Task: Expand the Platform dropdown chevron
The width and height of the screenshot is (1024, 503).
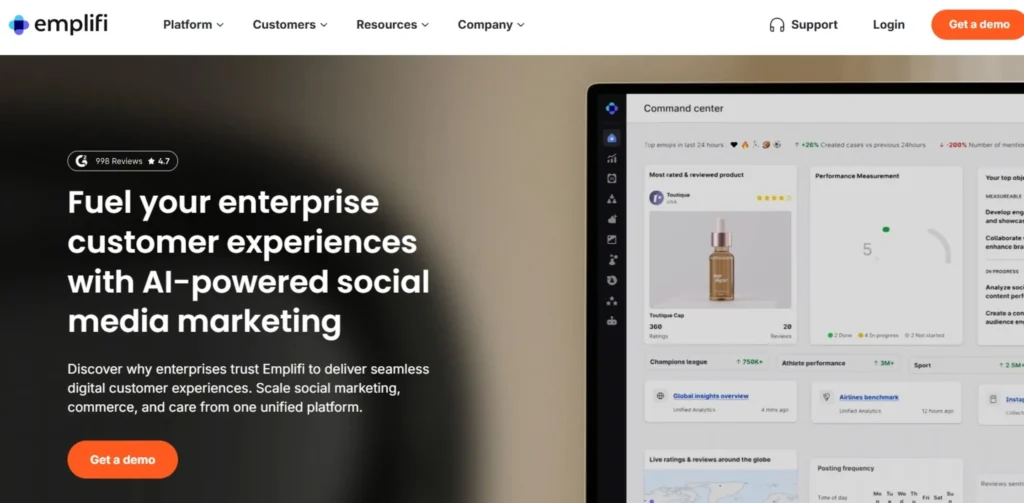Action: (220, 25)
